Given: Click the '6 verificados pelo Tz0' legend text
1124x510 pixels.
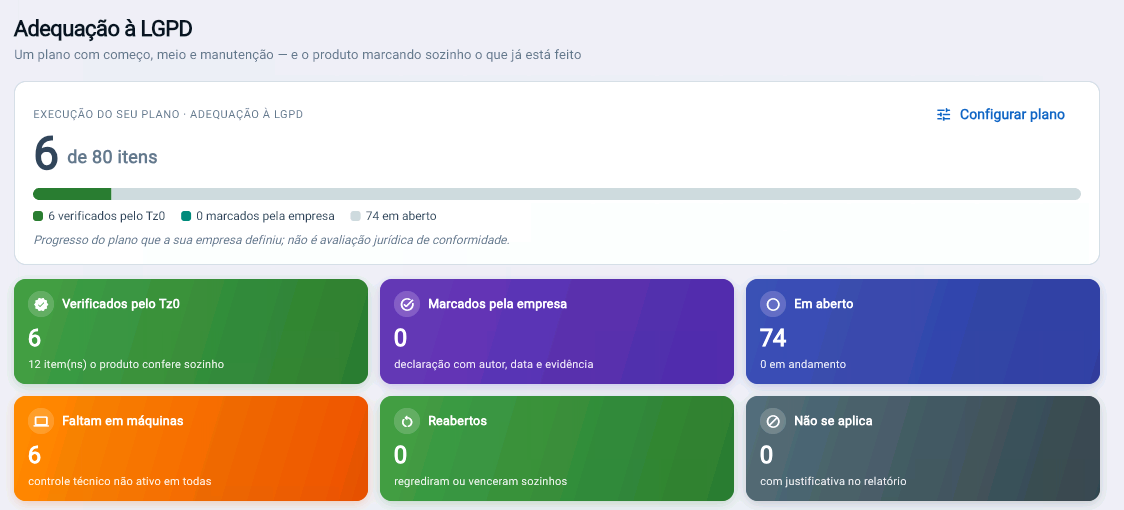Looking at the screenshot, I should coord(107,216).
